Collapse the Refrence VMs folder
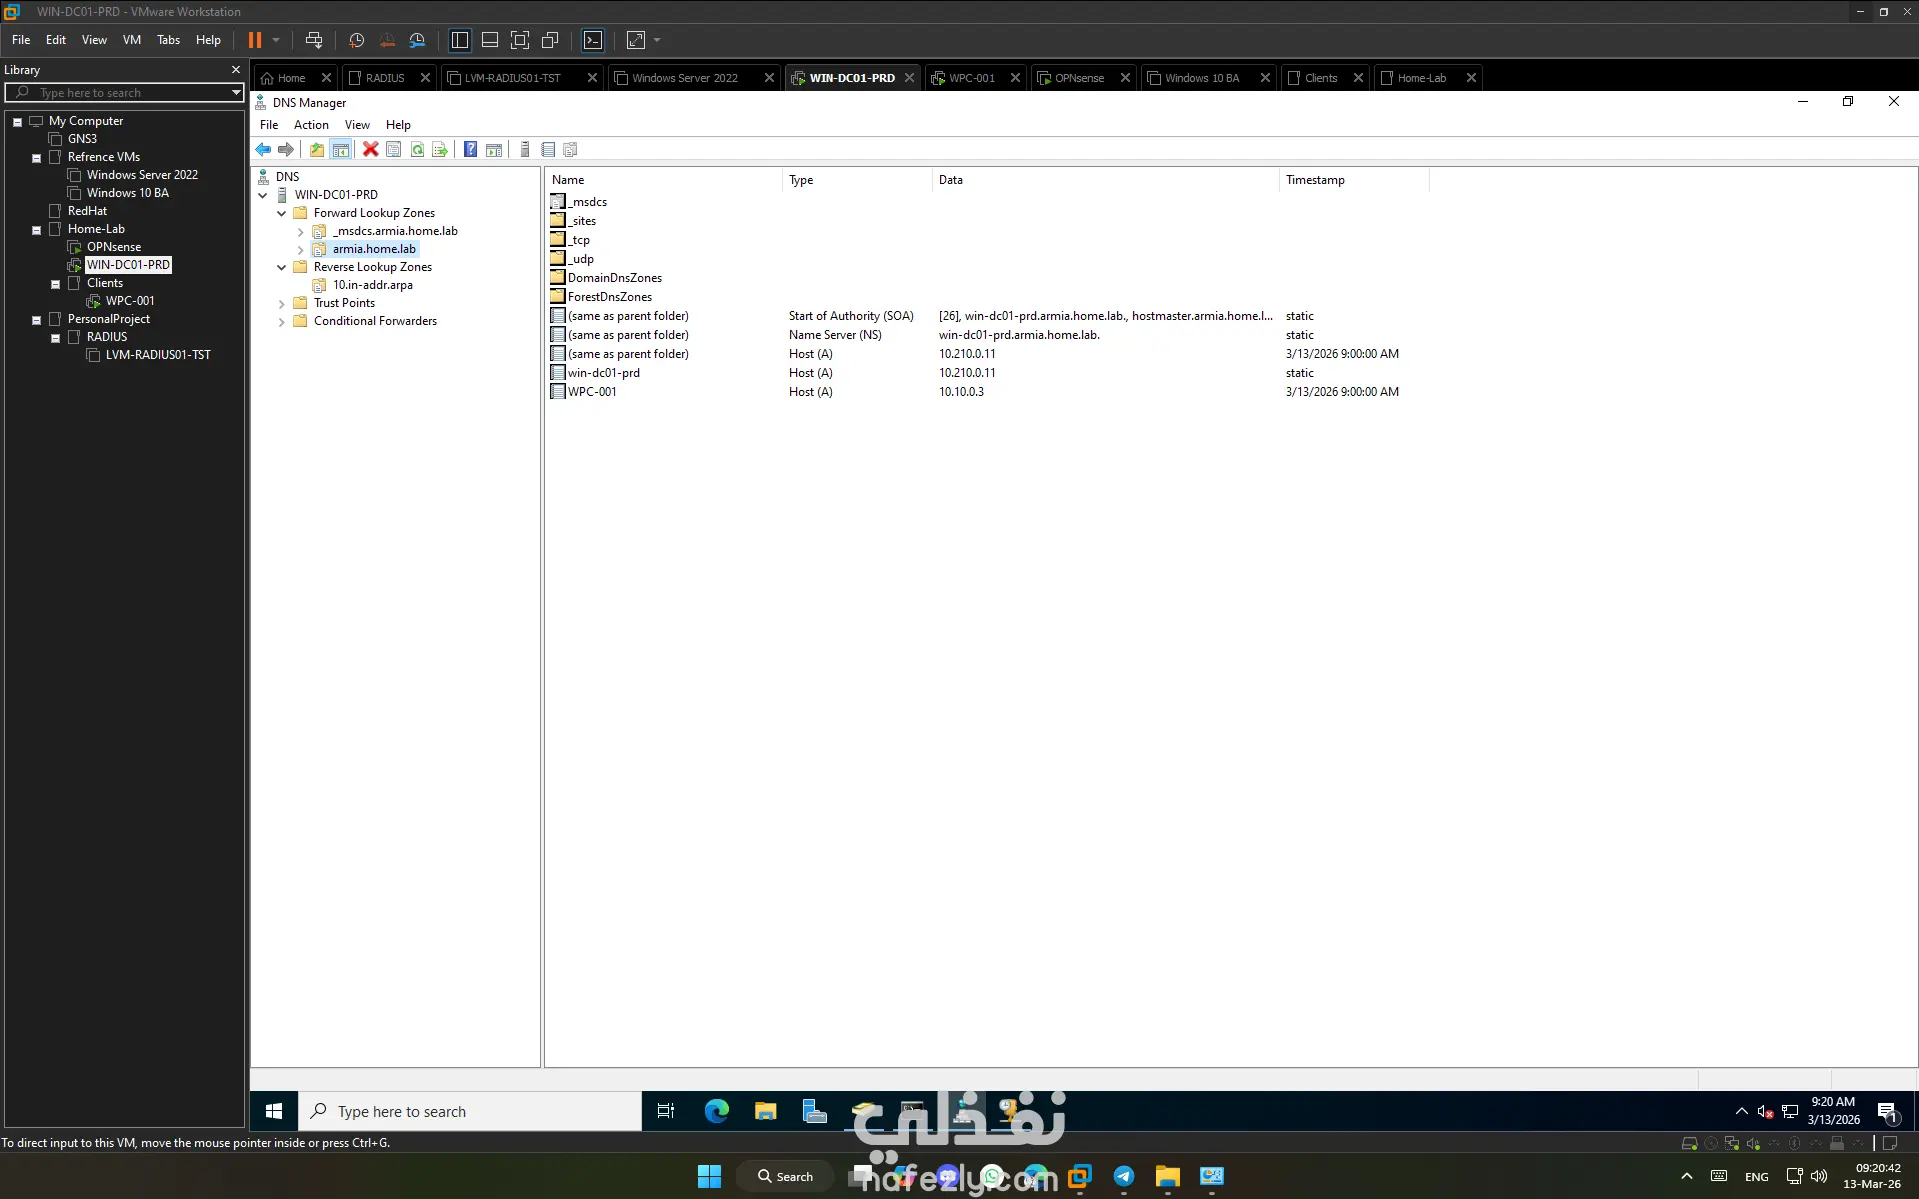1919x1199 pixels. click(x=36, y=157)
